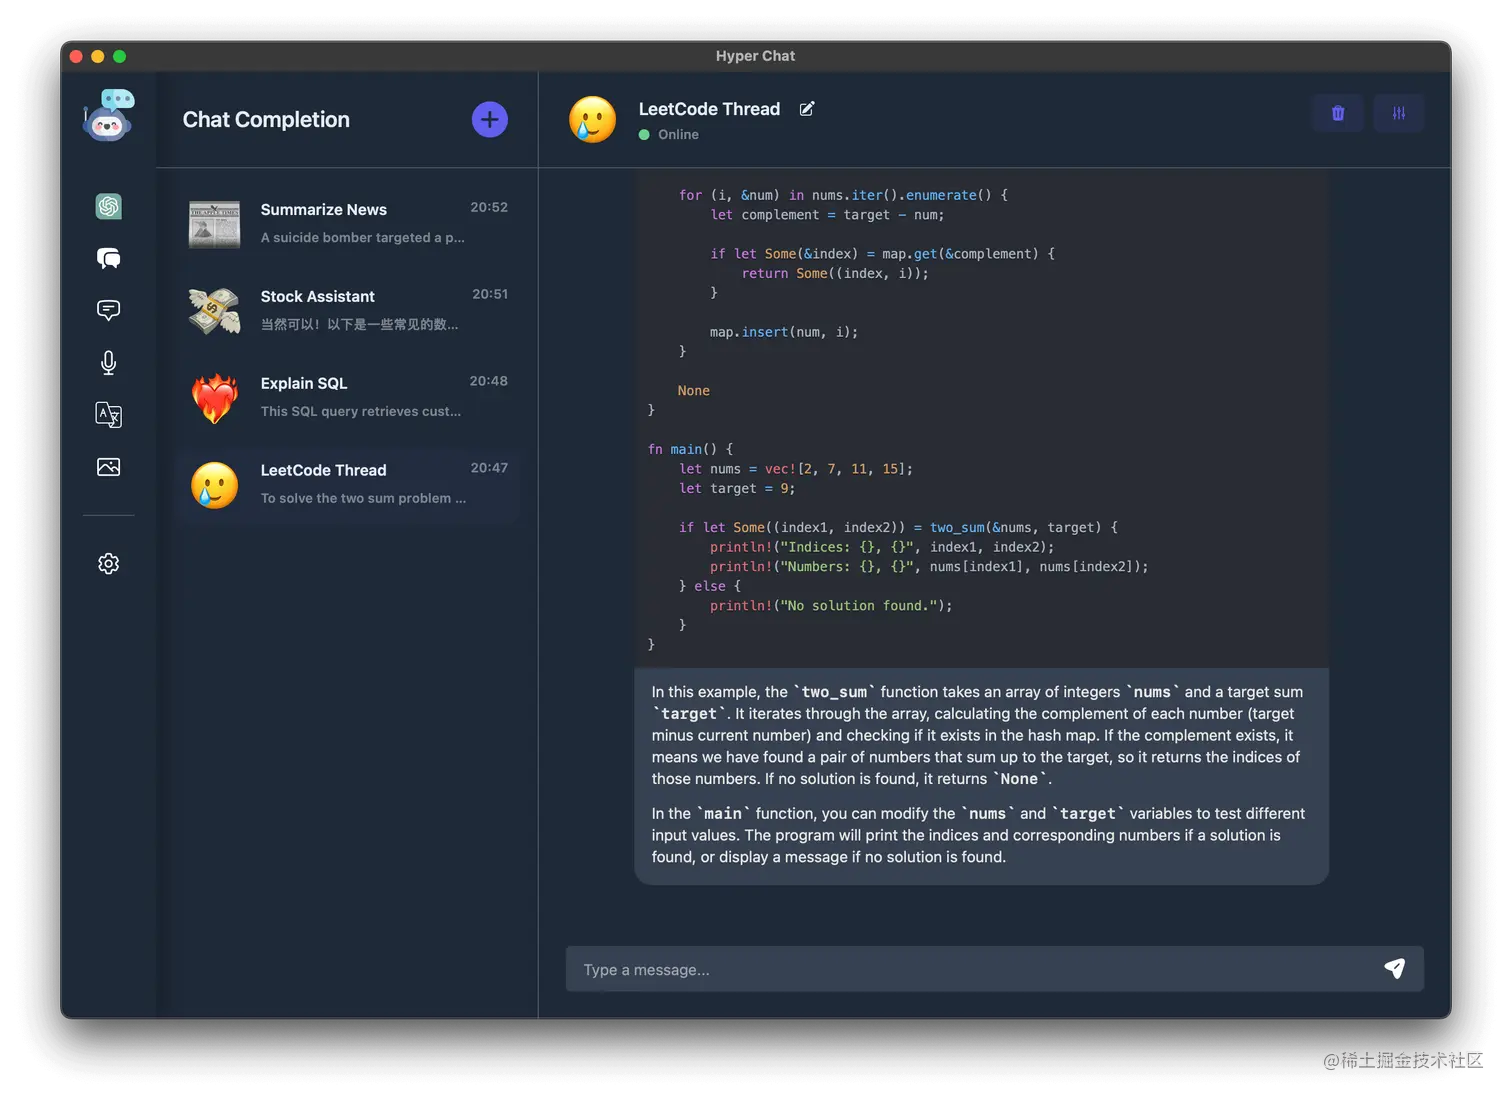This screenshot has height=1099, width=1512.
Task: Open the translation sidebar icon
Action: tap(108, 414)
